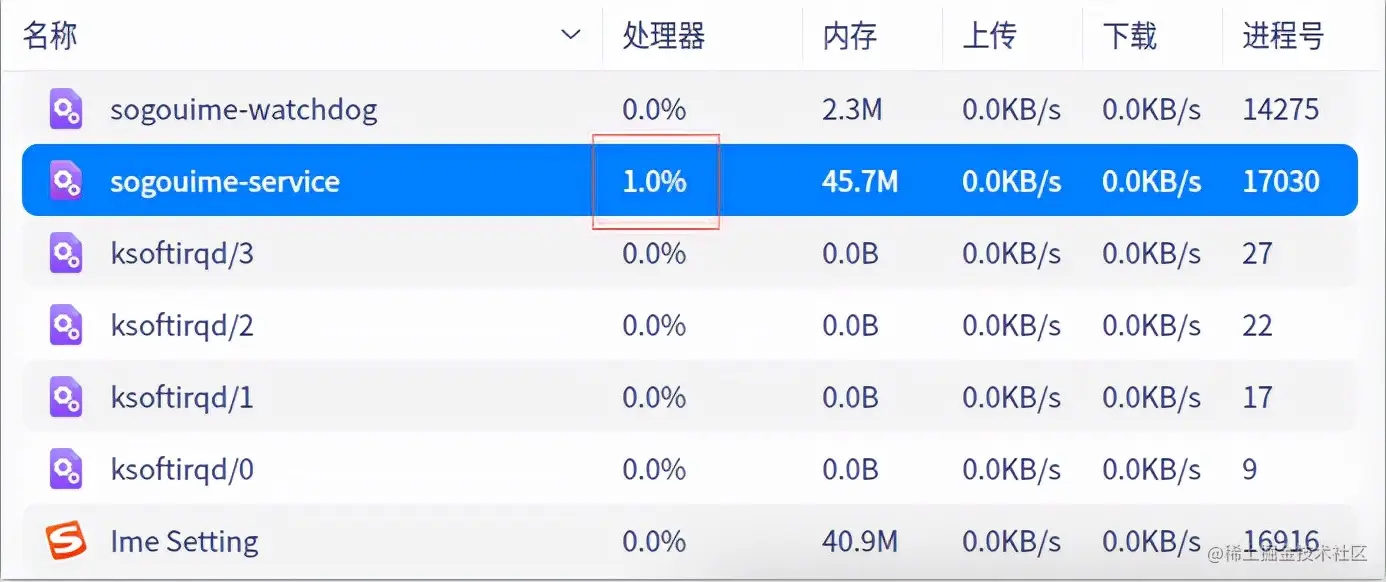Viewport: 1386px width, 582px height.
Task: Click the ksoftirqd/1 process icon
Action: click(66, 397)
